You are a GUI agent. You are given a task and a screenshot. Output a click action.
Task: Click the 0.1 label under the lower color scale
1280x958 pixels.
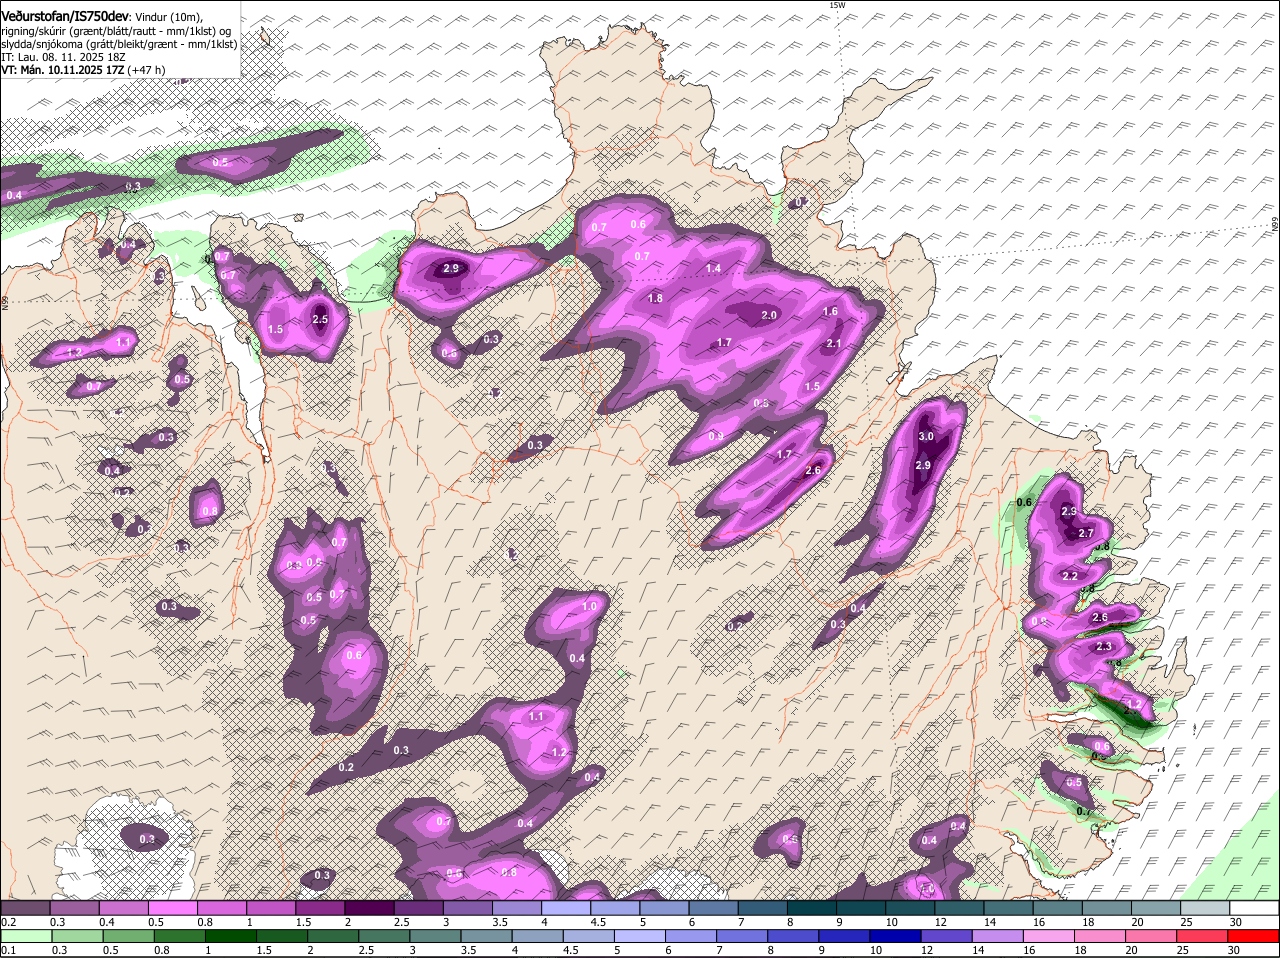(8, 951)
